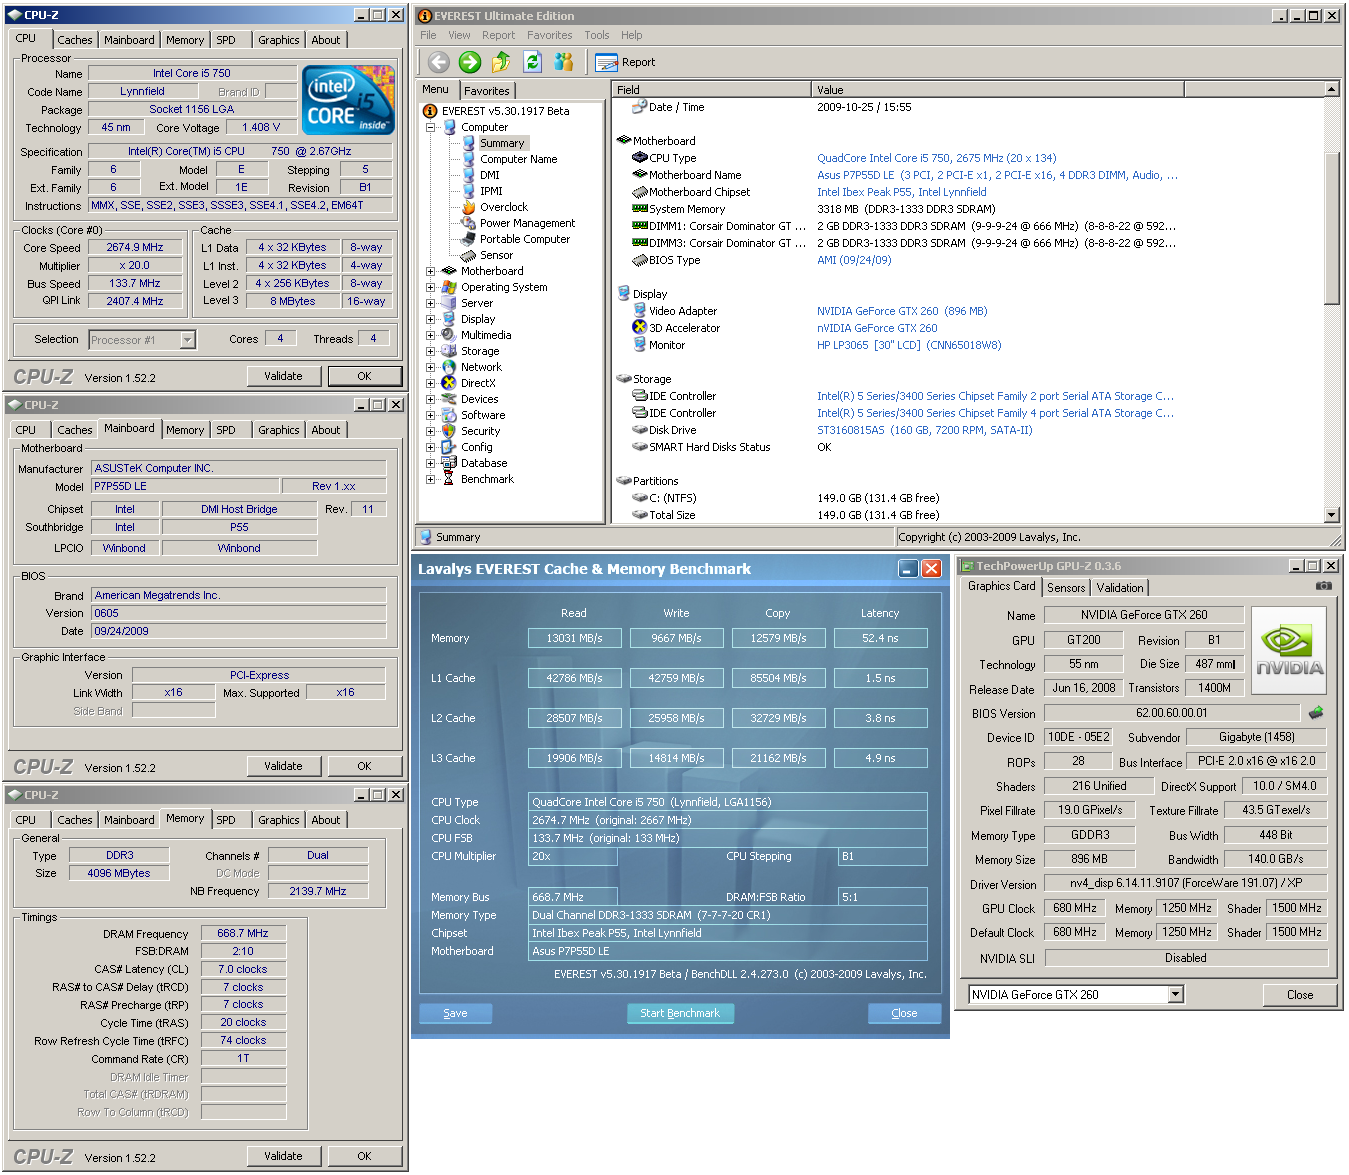Viewport: 1349px width, 1175px height.
Task: Click Validate in the Memory CPU-Z window
Action: point(283,1156)
